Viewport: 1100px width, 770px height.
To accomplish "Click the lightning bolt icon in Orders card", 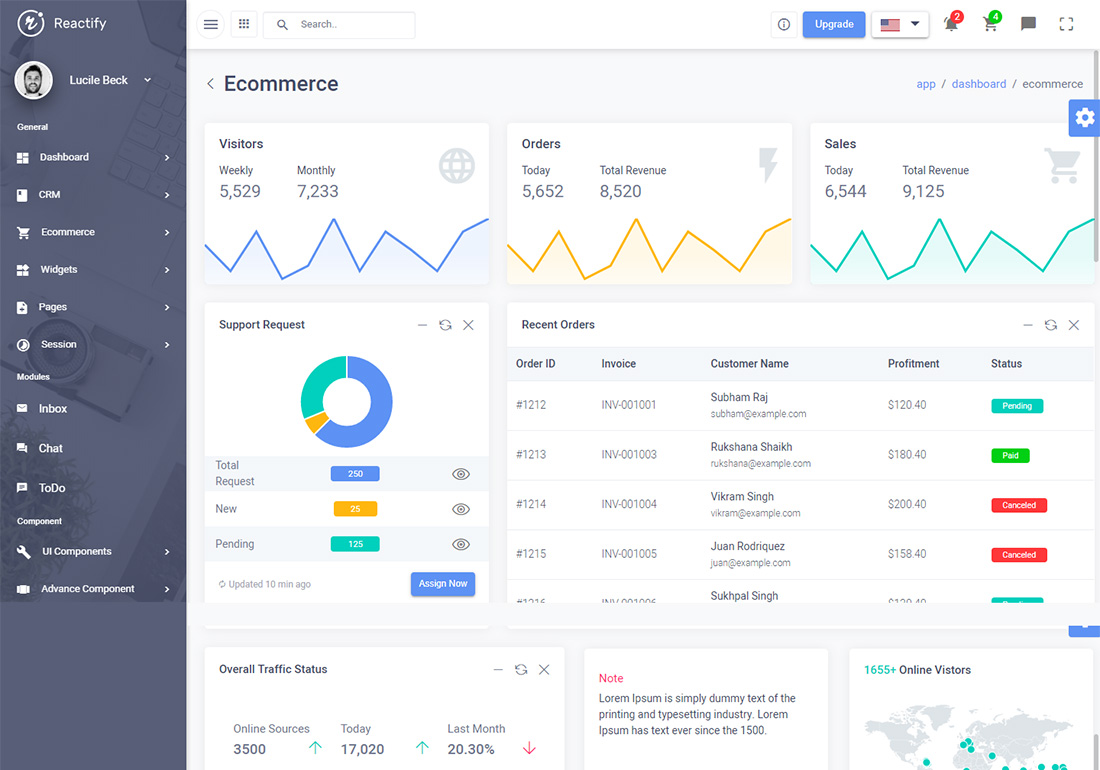I will click(768, 166).
